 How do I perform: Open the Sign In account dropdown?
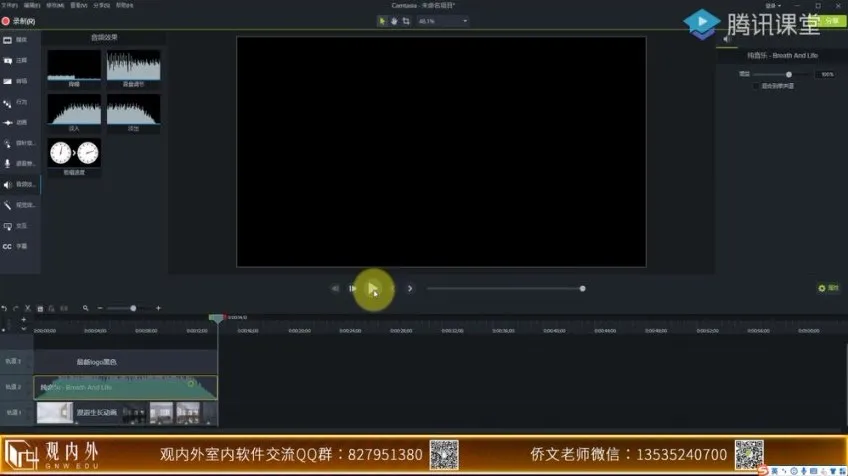[x=773, y=6]
